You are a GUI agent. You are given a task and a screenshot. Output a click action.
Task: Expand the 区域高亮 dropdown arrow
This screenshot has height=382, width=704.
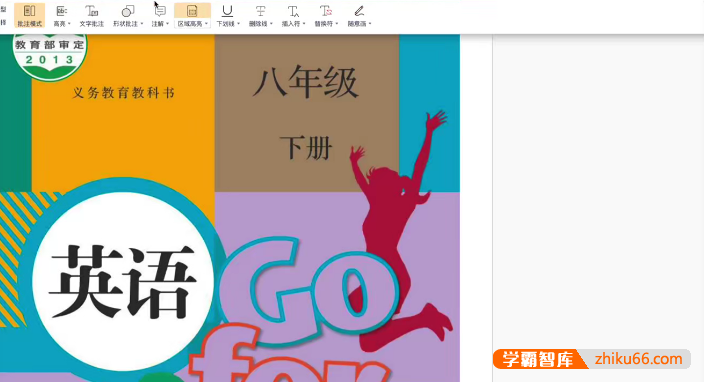(206, 24)
